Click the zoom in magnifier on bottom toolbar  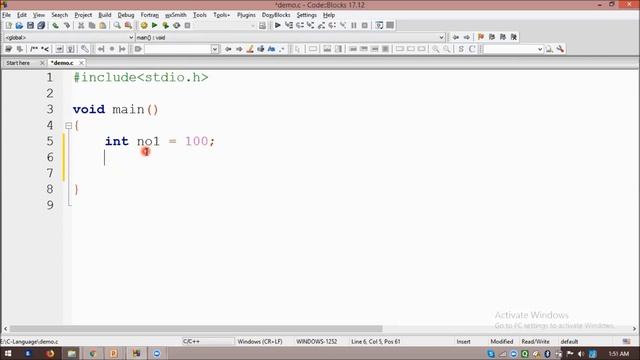pos(436,49)
